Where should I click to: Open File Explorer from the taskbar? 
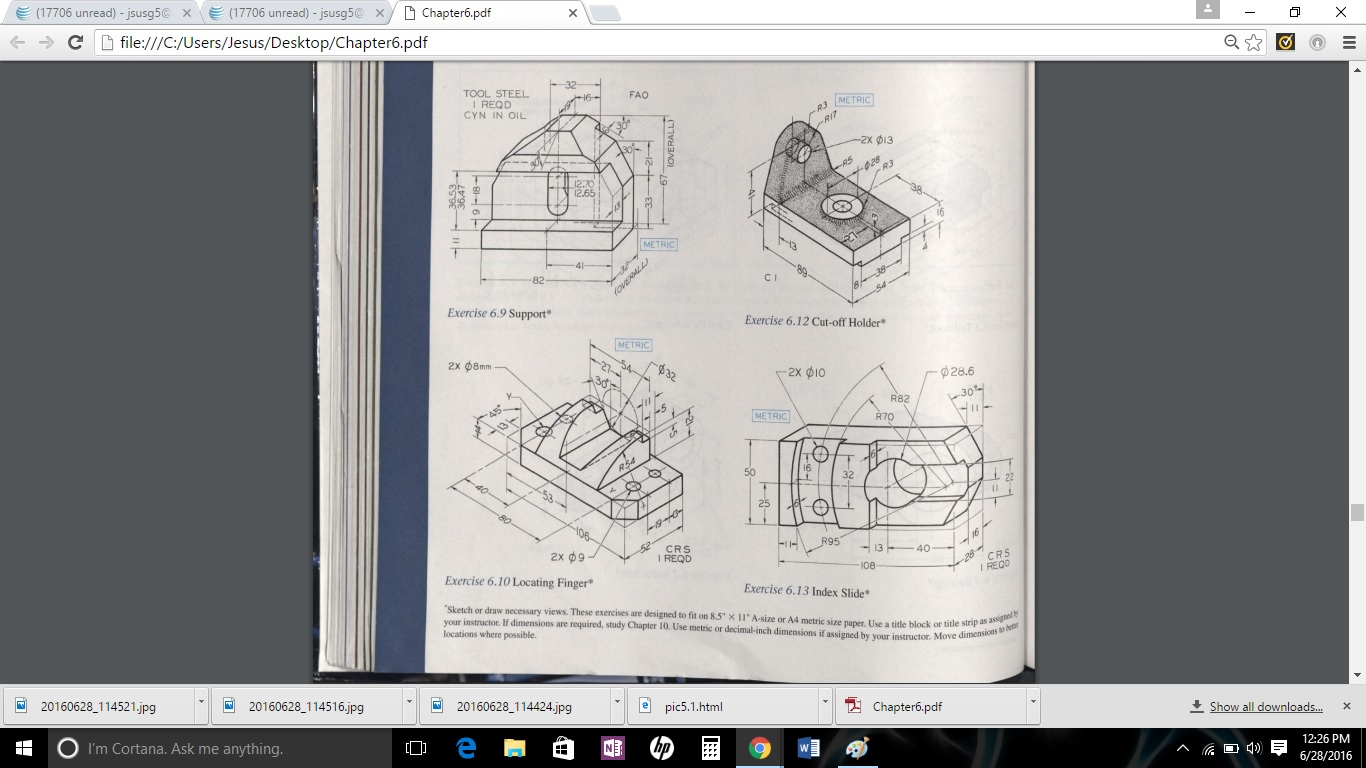pyautogui.click(x=513, y=746)
